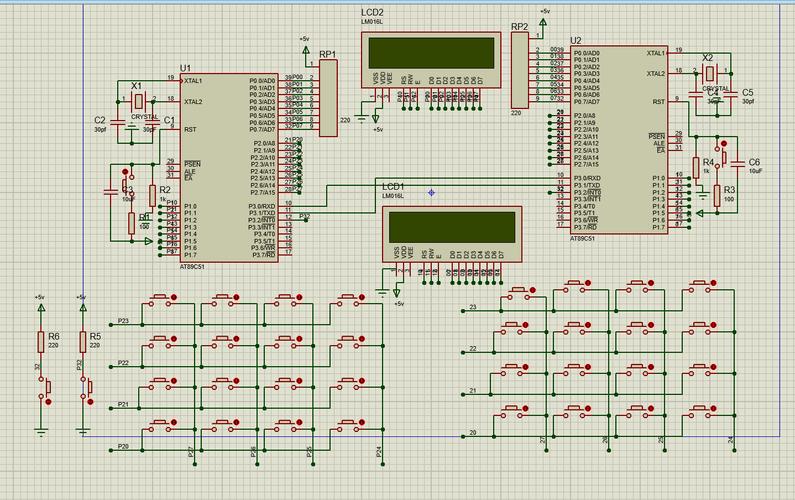Select resistor R2 symbol
The image size is (795, 500).
[x=152, y=195]
